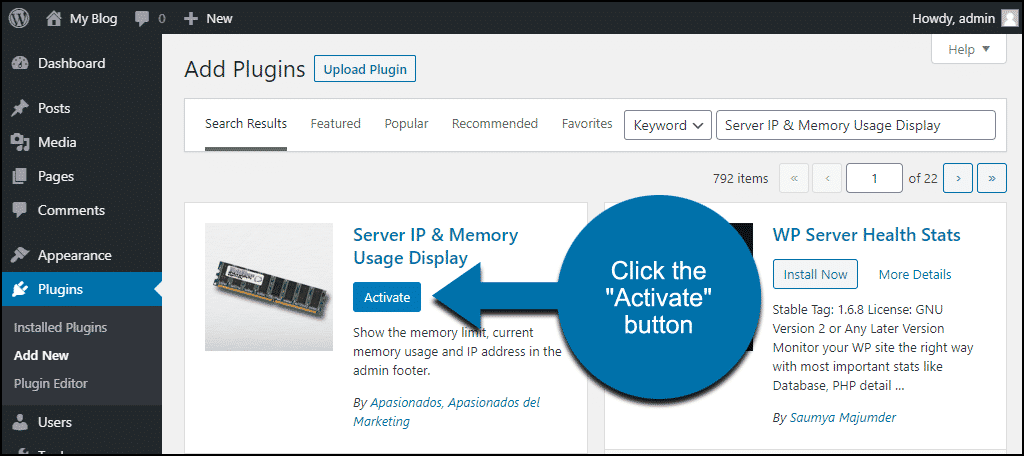This screenshot has height=456, width=1024.
Task: Click the Pages icon in sidebar
Action: tap(20, 176)
